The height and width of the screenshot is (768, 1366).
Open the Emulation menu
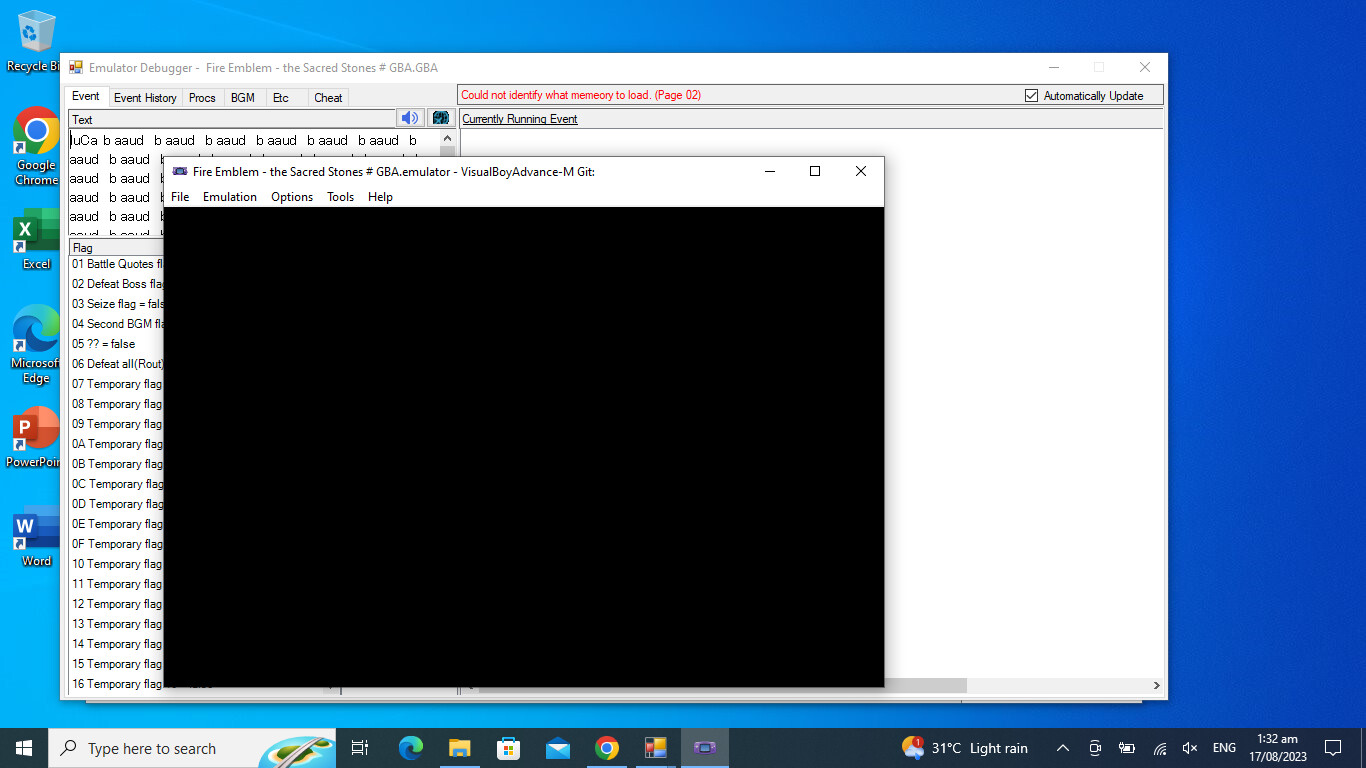[230, 197]
